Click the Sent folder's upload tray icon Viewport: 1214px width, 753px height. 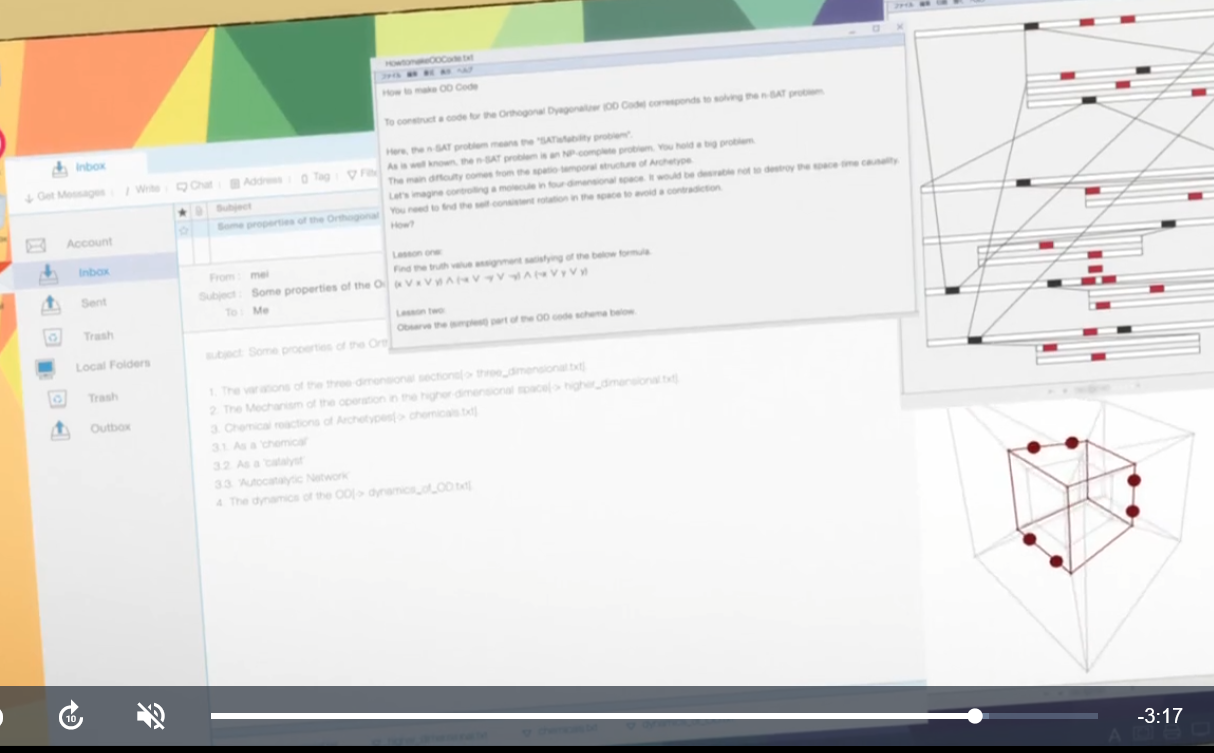(52, 304)
